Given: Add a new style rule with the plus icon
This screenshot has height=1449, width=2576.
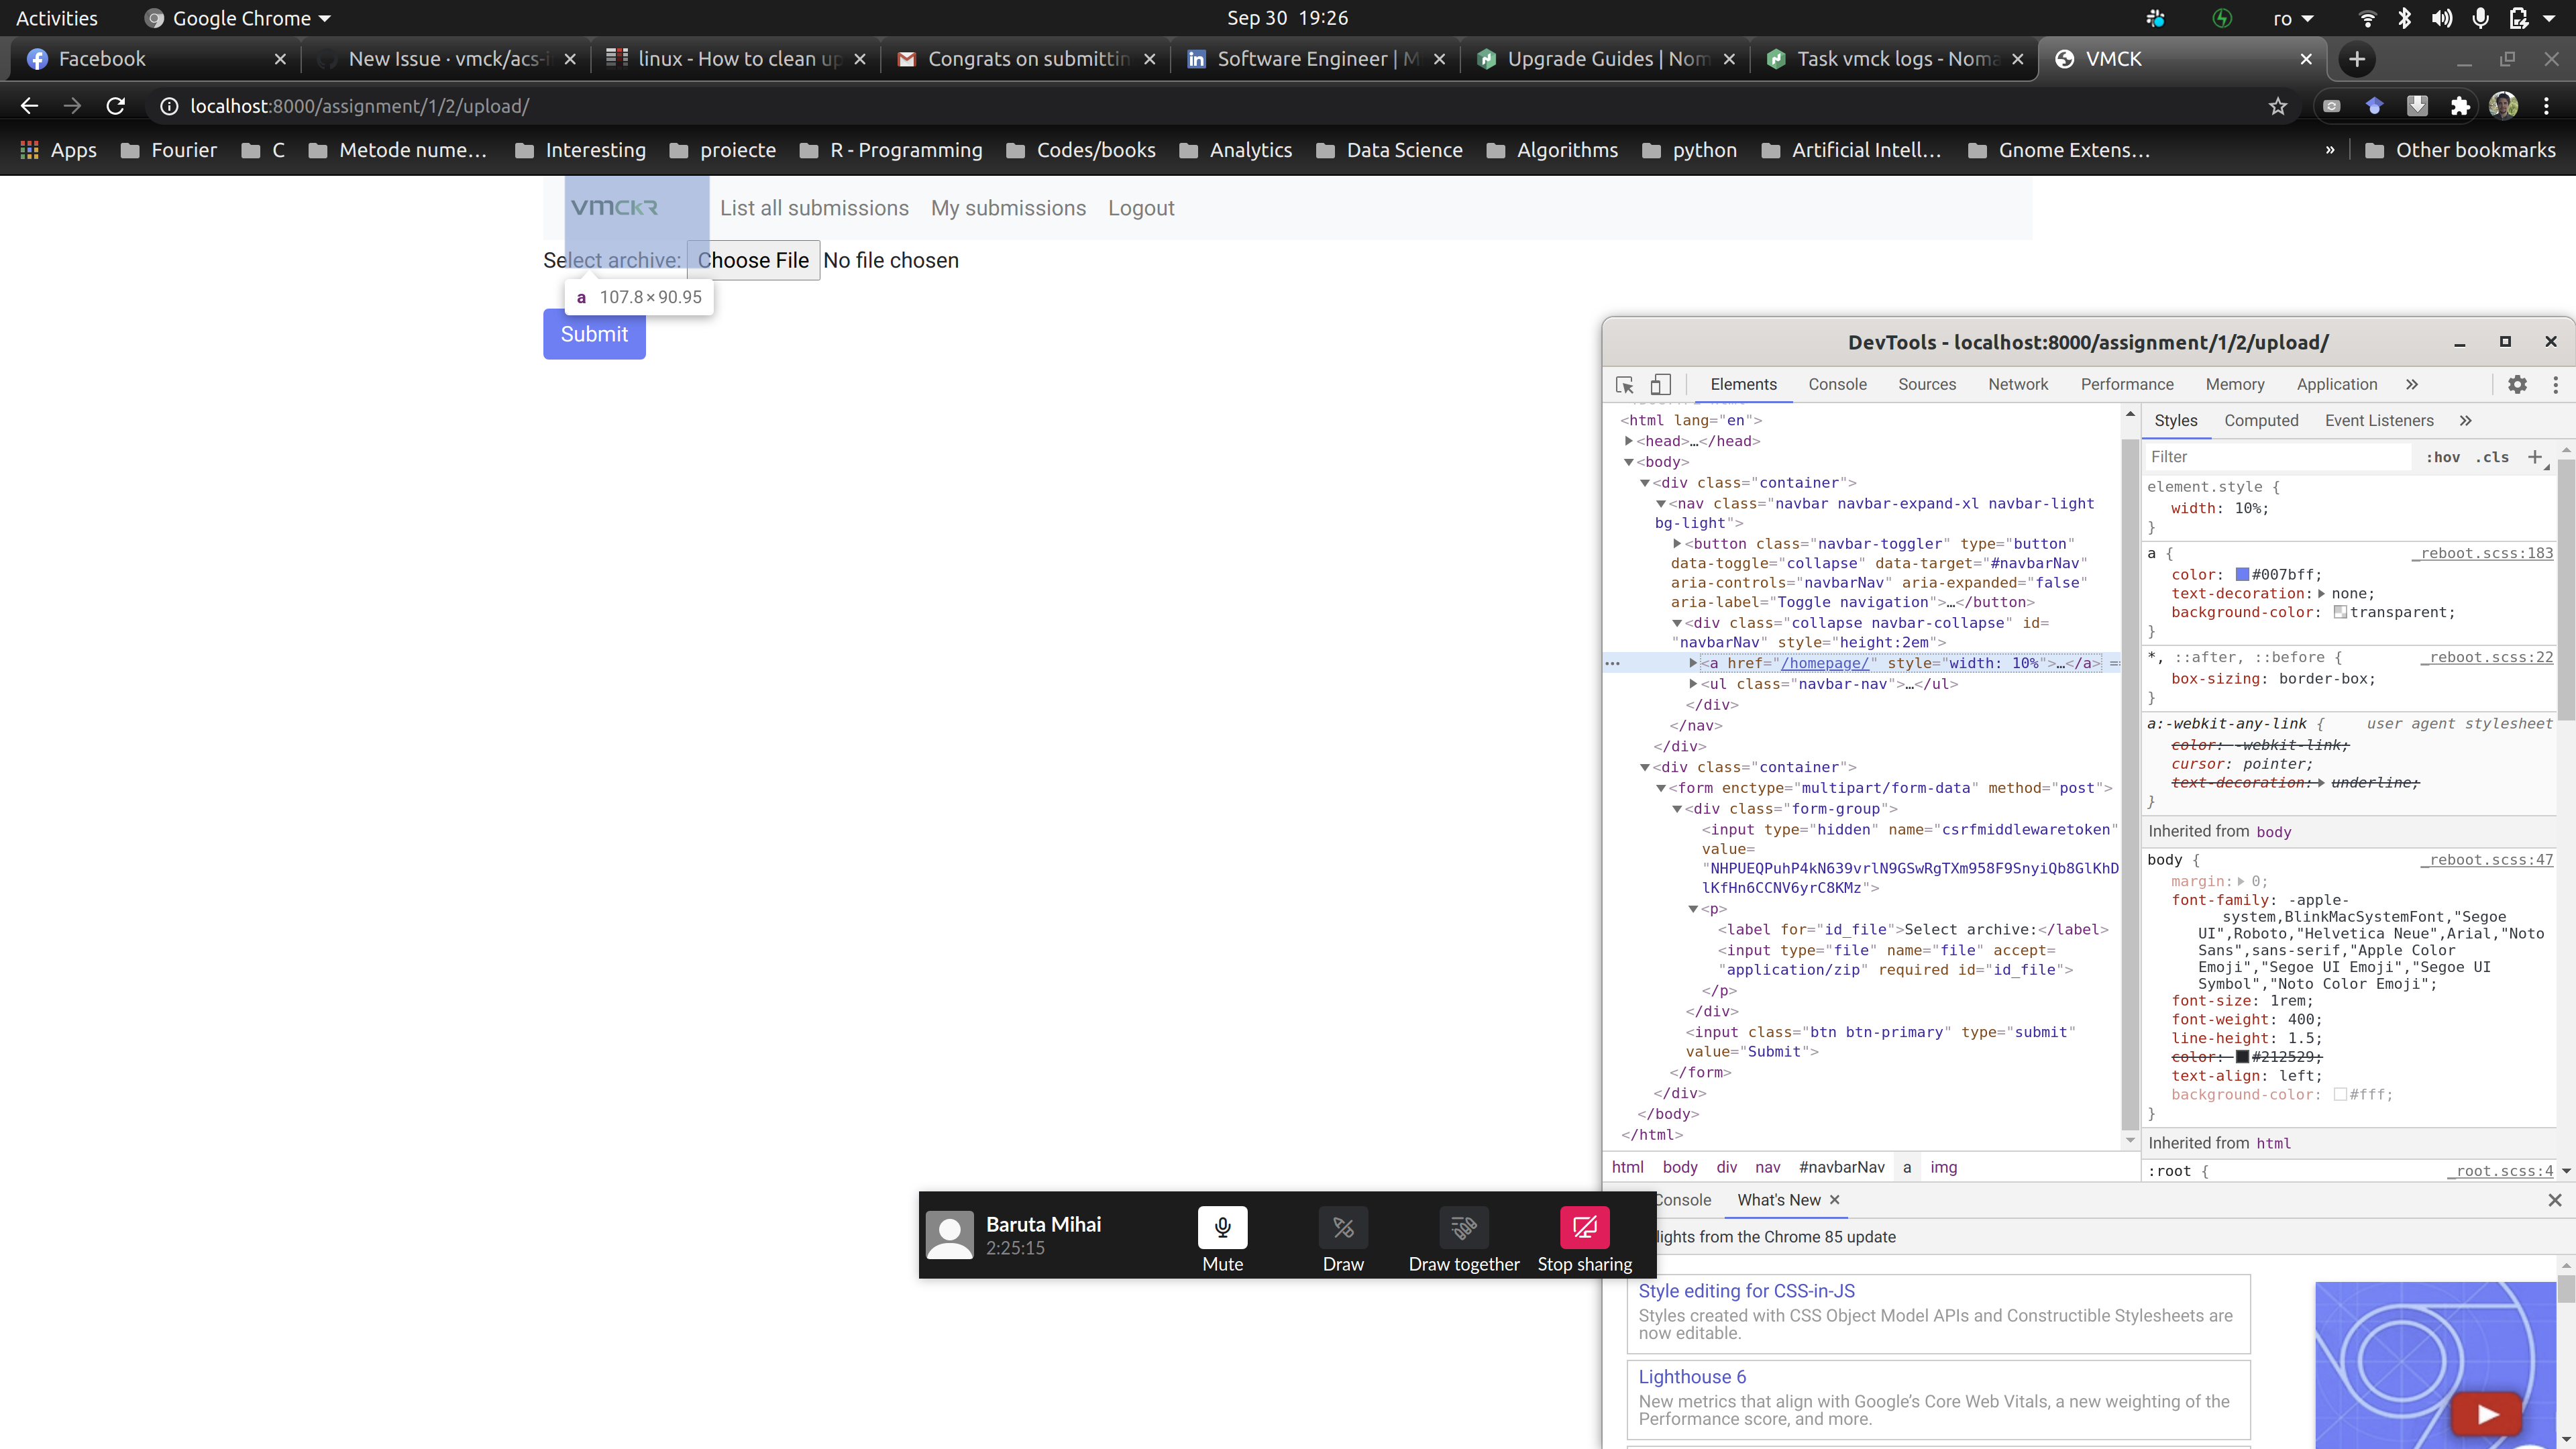Looking at the screenshot, I should pos(2534,457).
